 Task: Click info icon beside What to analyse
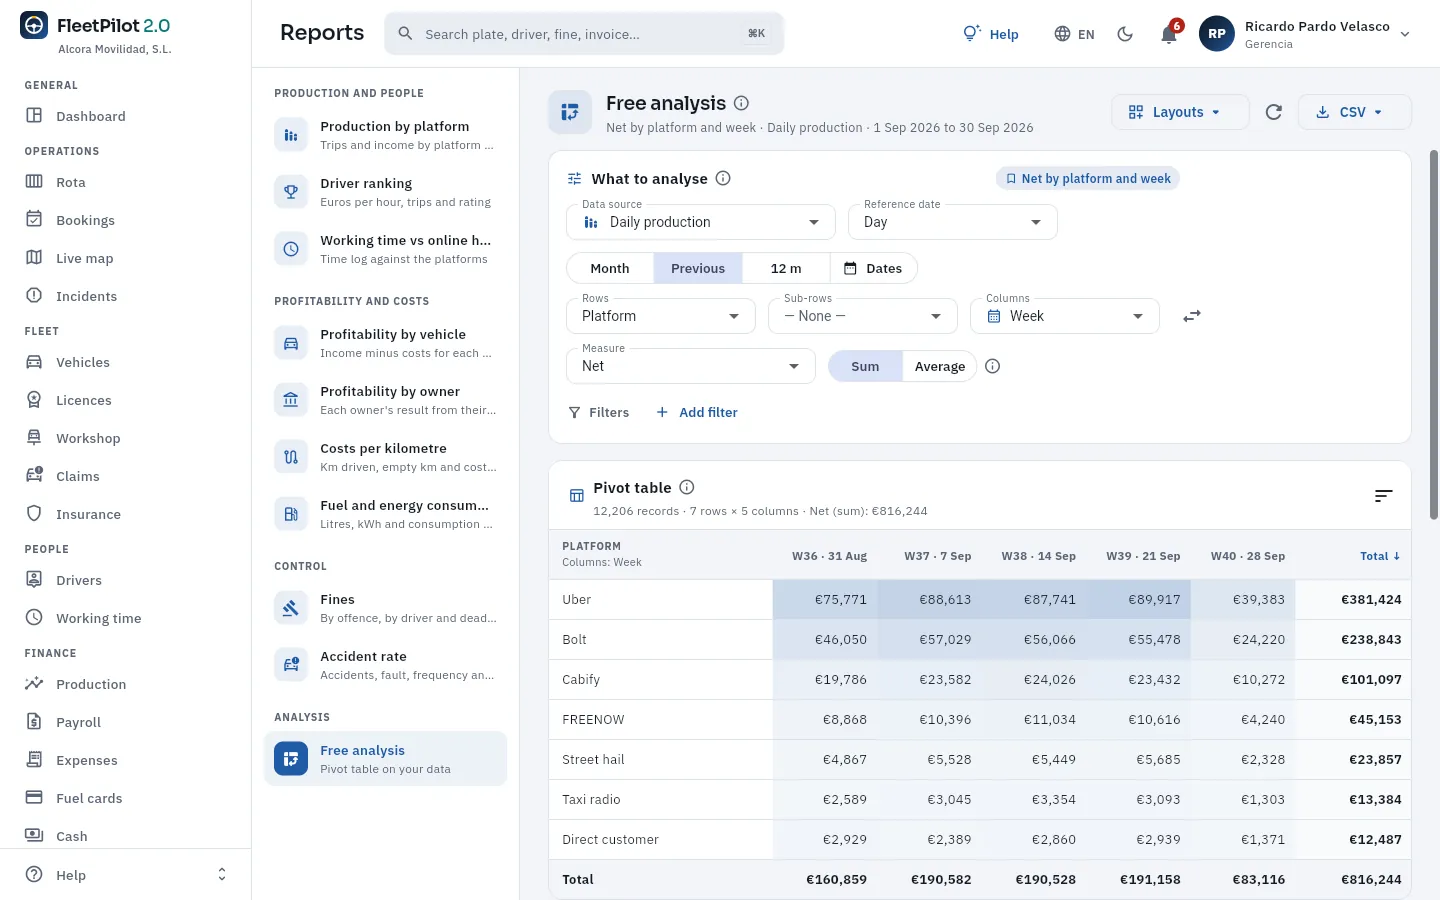tap(723, 178)
